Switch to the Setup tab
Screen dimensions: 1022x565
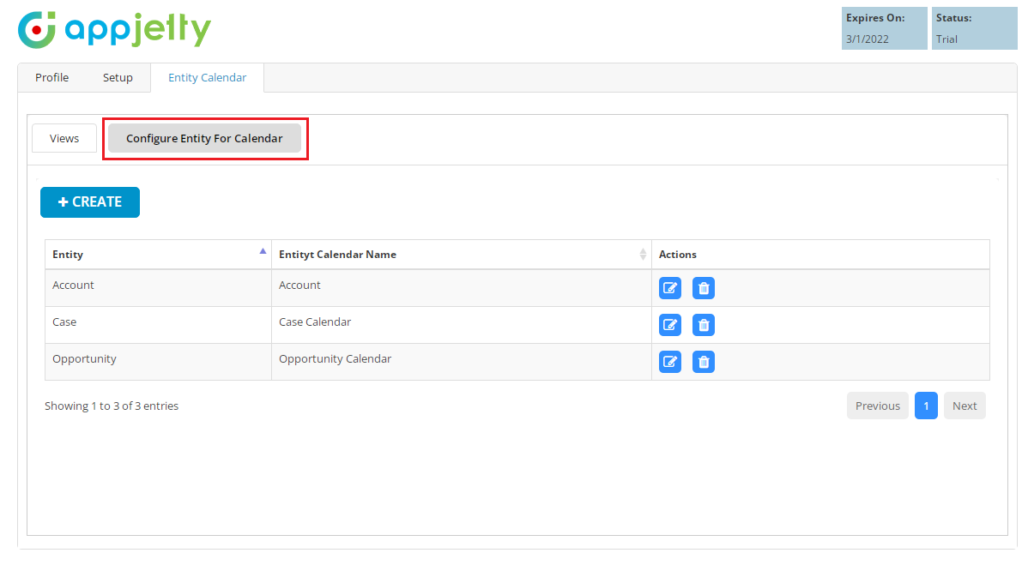click(x=117, y=78)
